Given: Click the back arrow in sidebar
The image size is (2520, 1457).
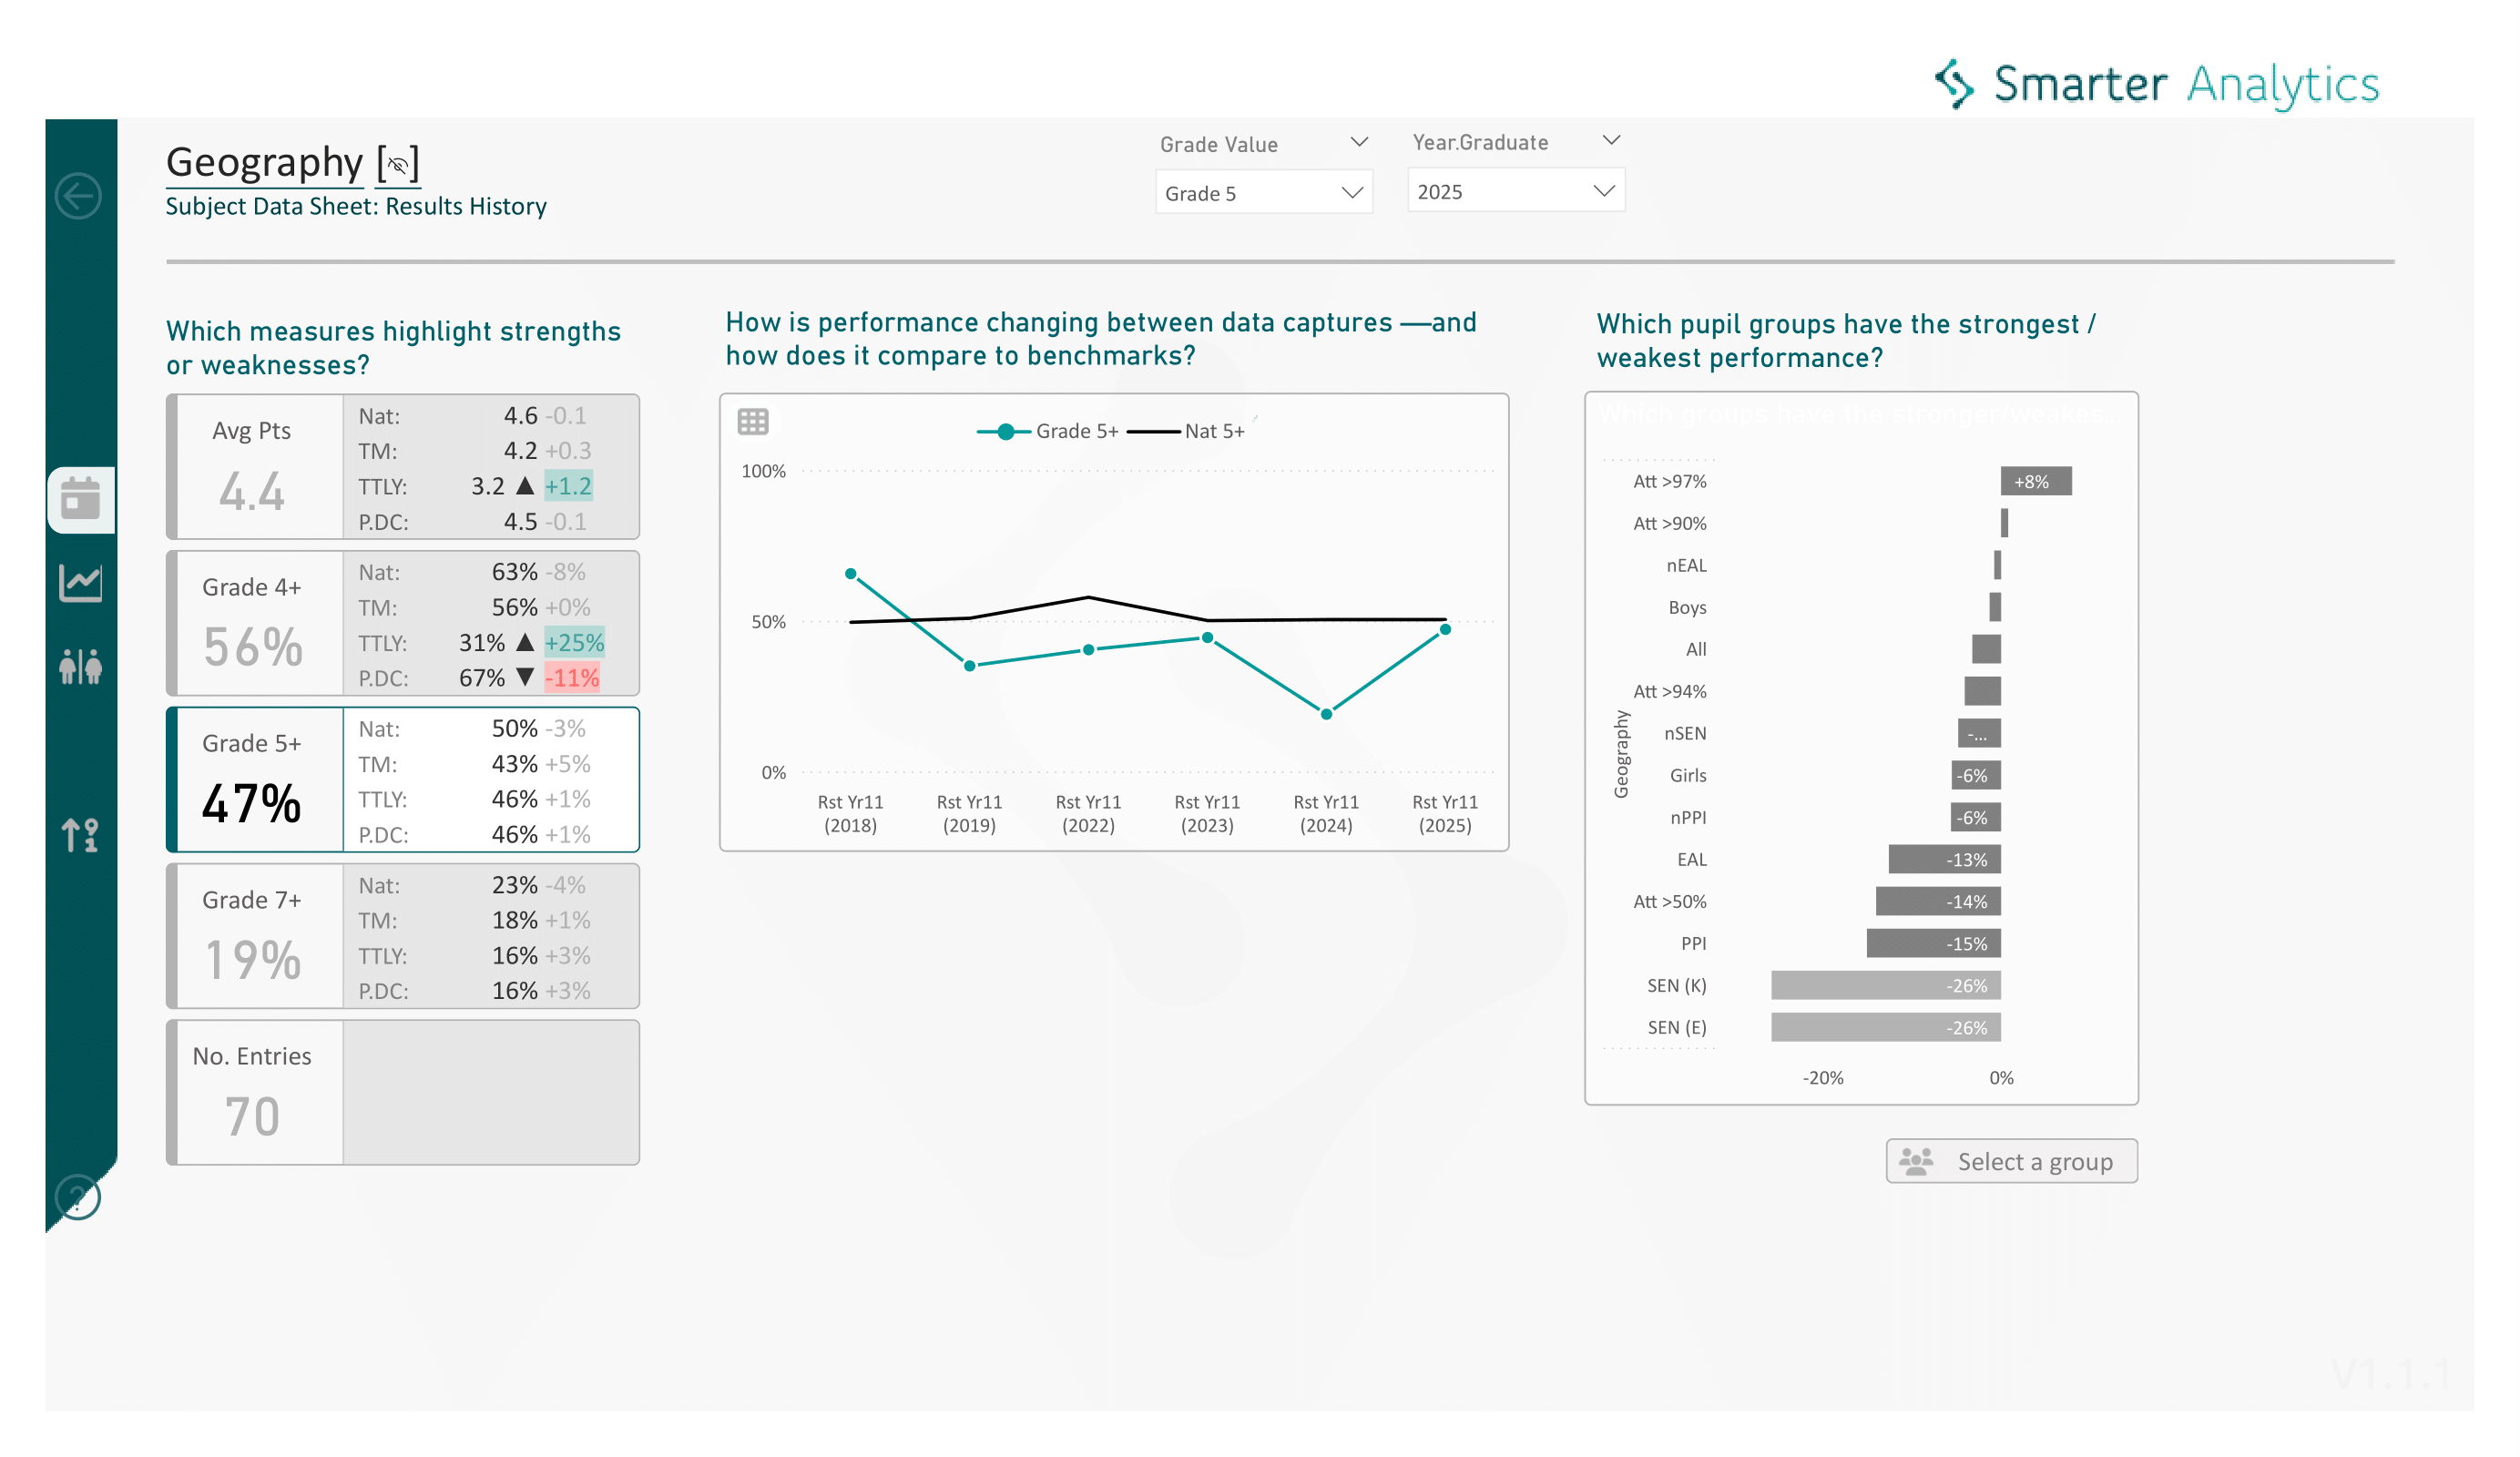Looking at the screenshot, I should click(78, 195).
